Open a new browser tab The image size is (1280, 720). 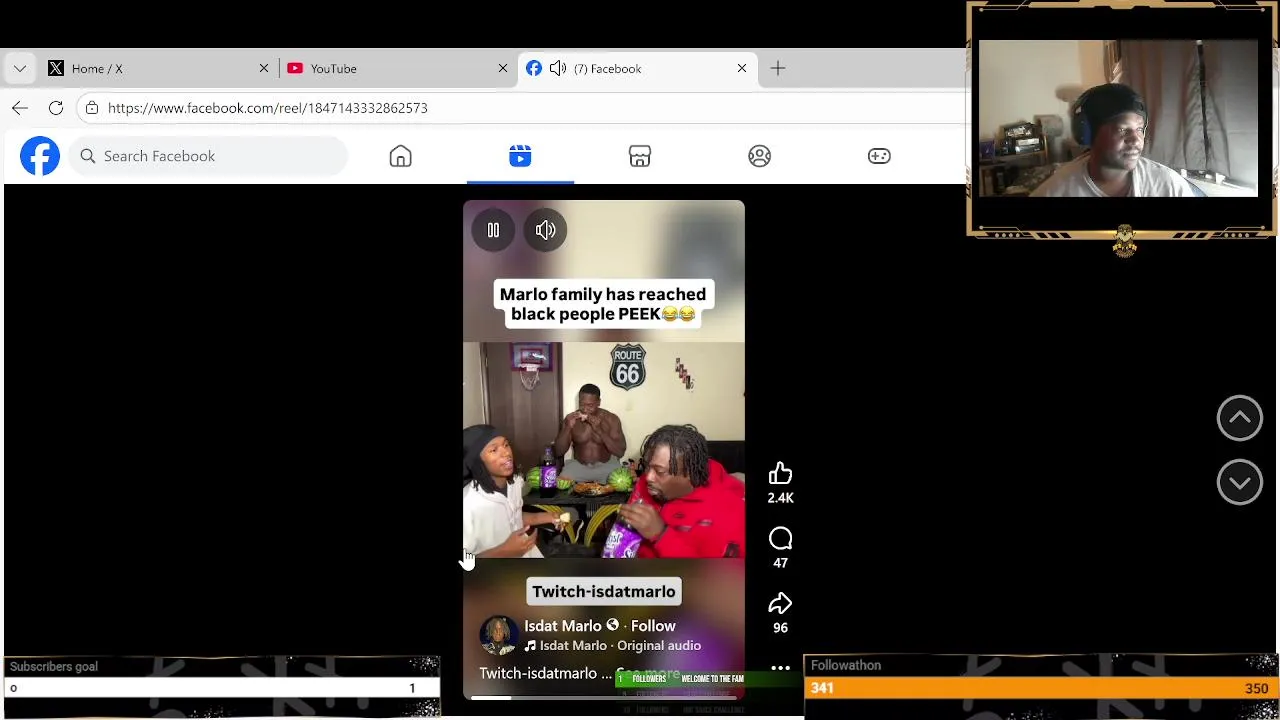point(778,68)
